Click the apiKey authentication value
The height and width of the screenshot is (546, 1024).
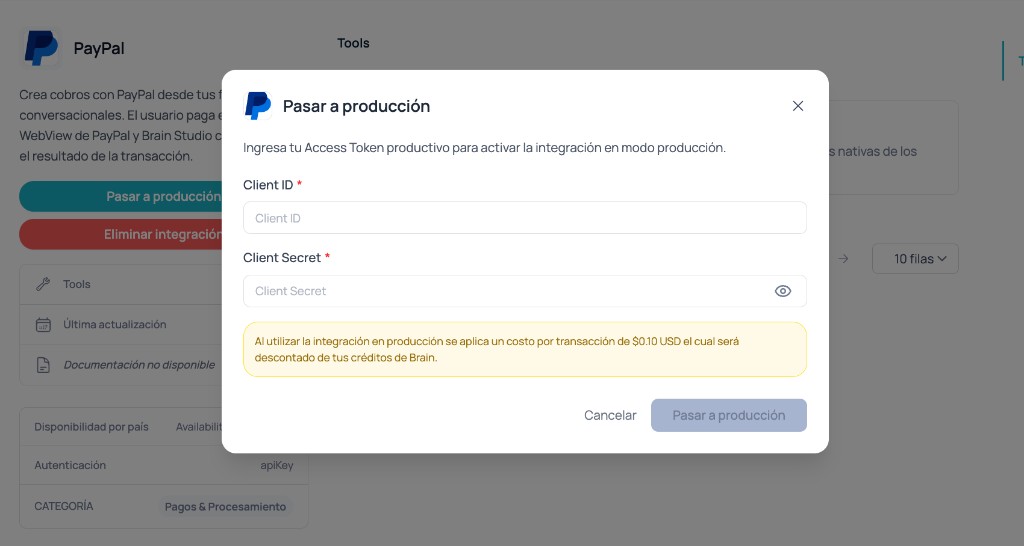click(277, 465)
